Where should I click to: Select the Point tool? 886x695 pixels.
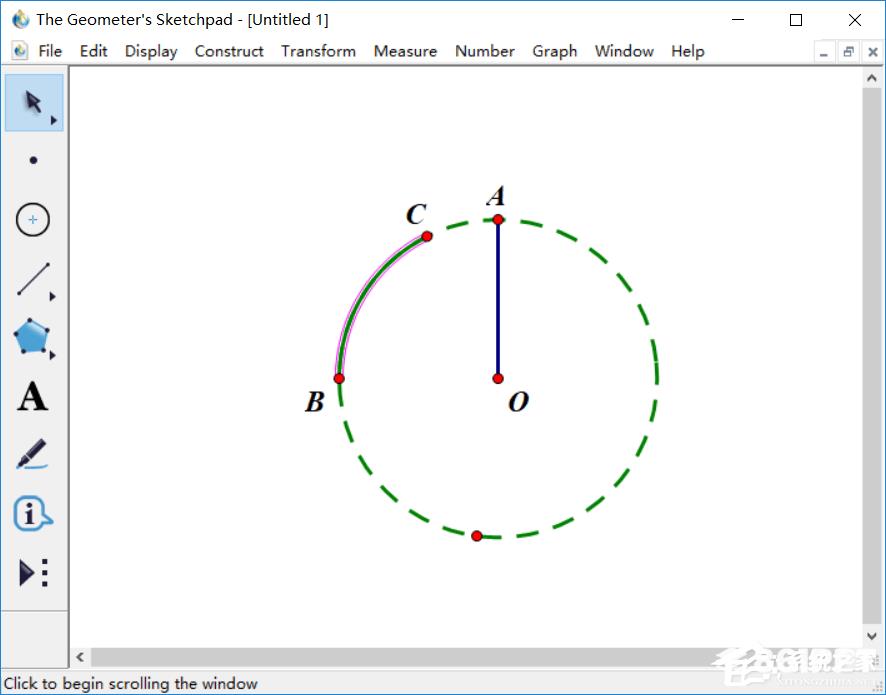pyautogui.click(x=33, y=160)
